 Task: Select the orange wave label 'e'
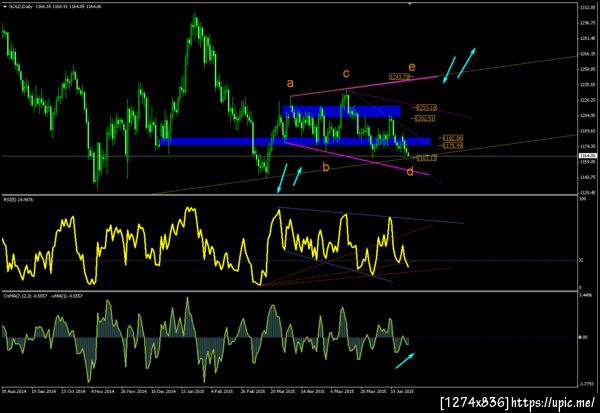[x=412, y=67]
